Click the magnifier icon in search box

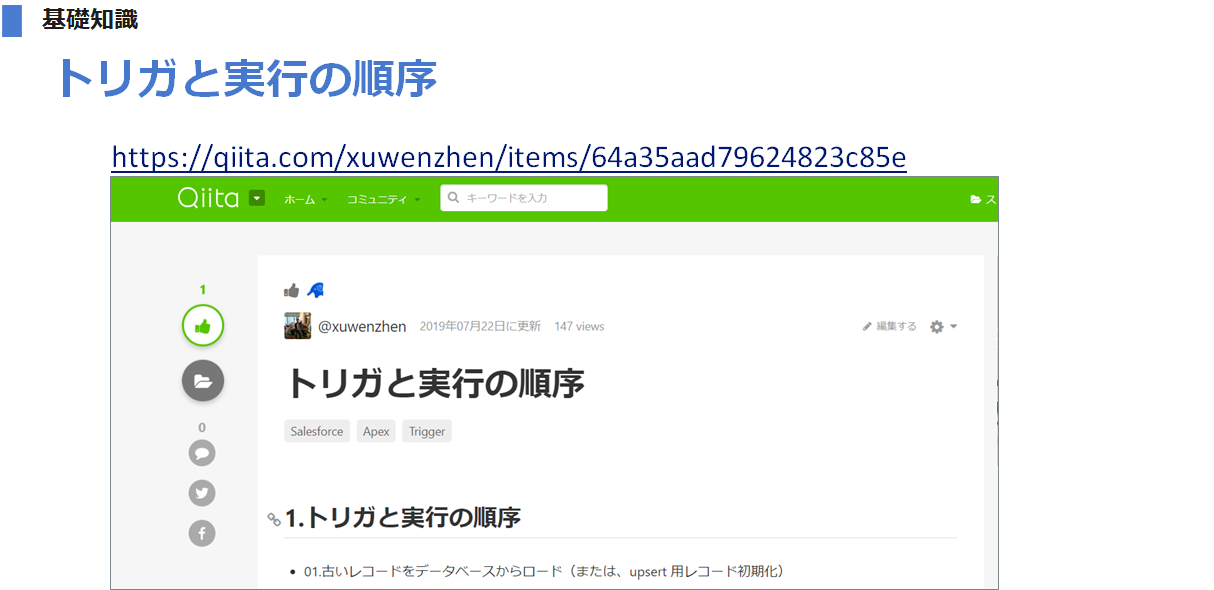(453, 198)
